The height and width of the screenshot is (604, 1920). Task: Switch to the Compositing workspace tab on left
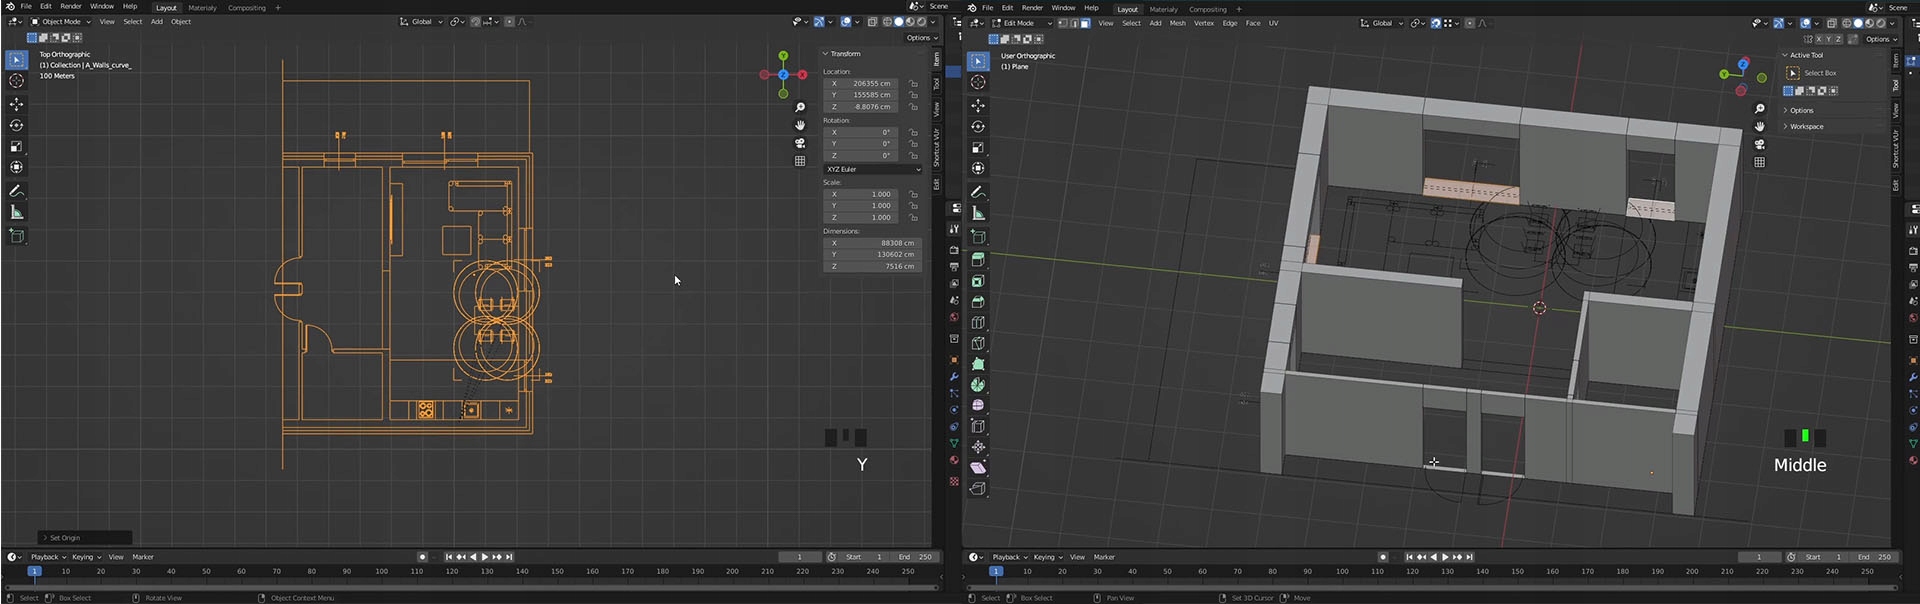[246, 8]
